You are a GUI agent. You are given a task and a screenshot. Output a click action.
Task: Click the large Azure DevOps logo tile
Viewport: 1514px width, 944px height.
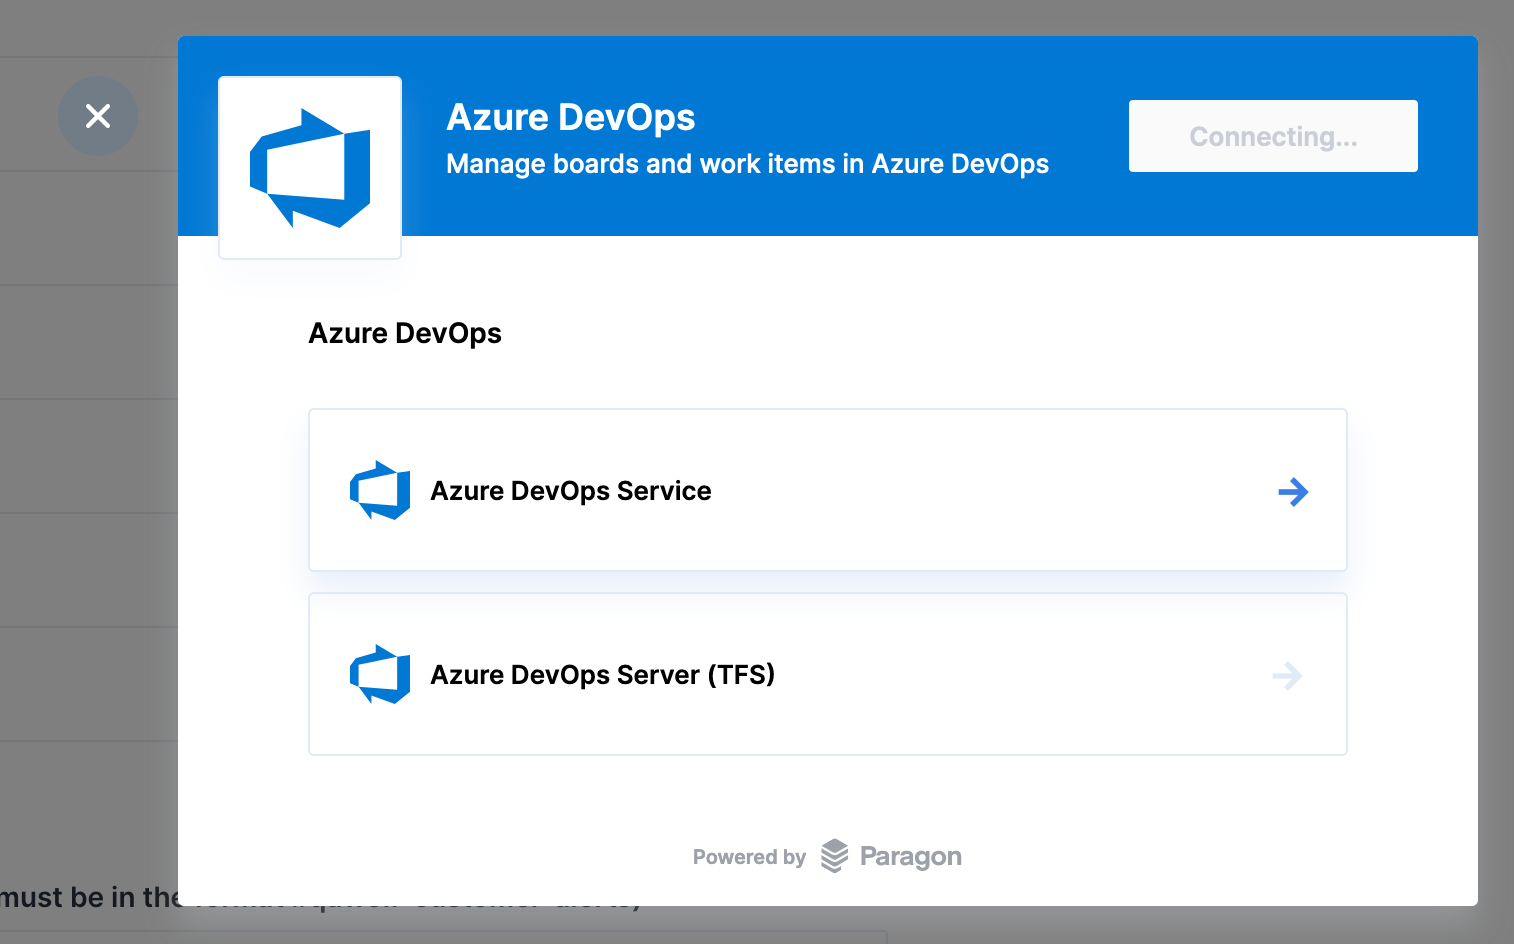[310, 168]
